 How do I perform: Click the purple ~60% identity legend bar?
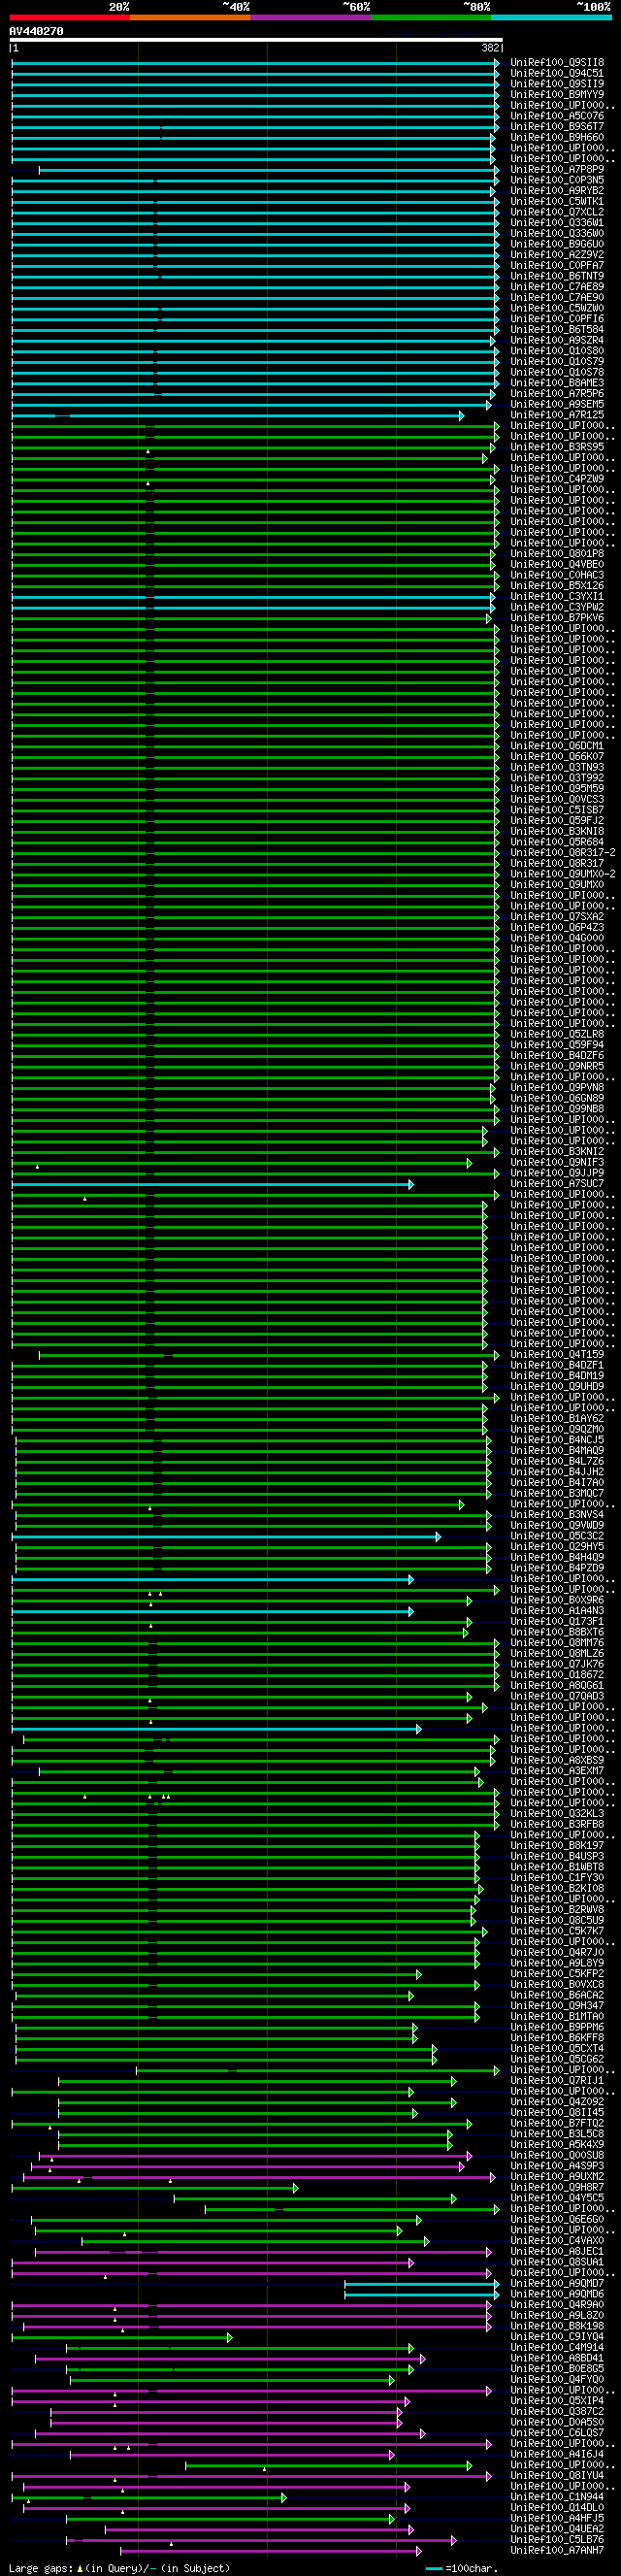point(310,17)
